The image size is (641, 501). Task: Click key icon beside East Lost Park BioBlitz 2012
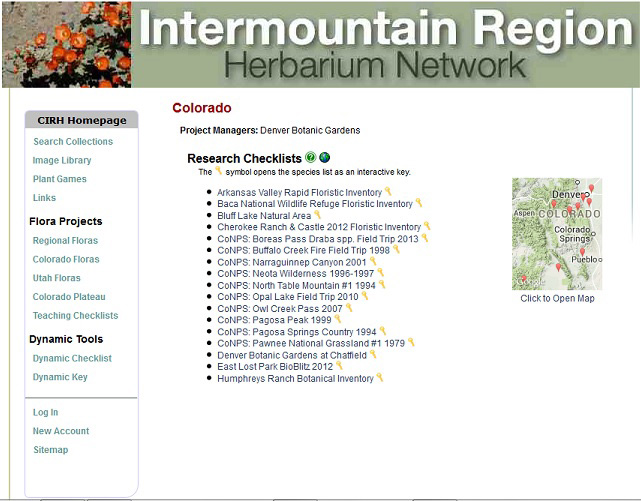339,366
